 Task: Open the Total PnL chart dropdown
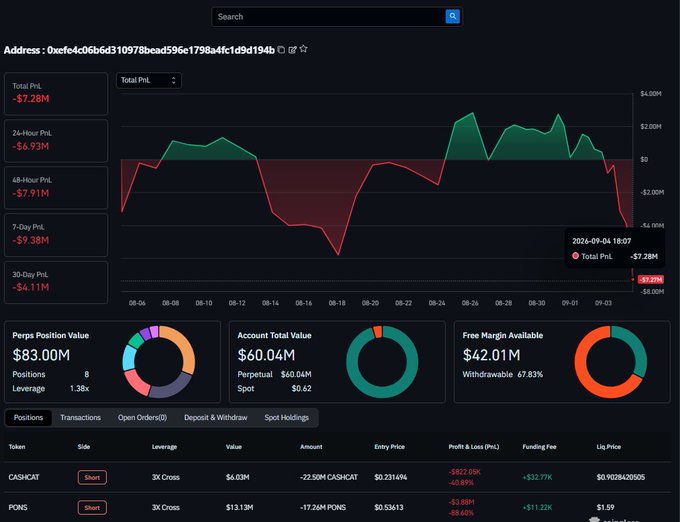coord(149,80)
